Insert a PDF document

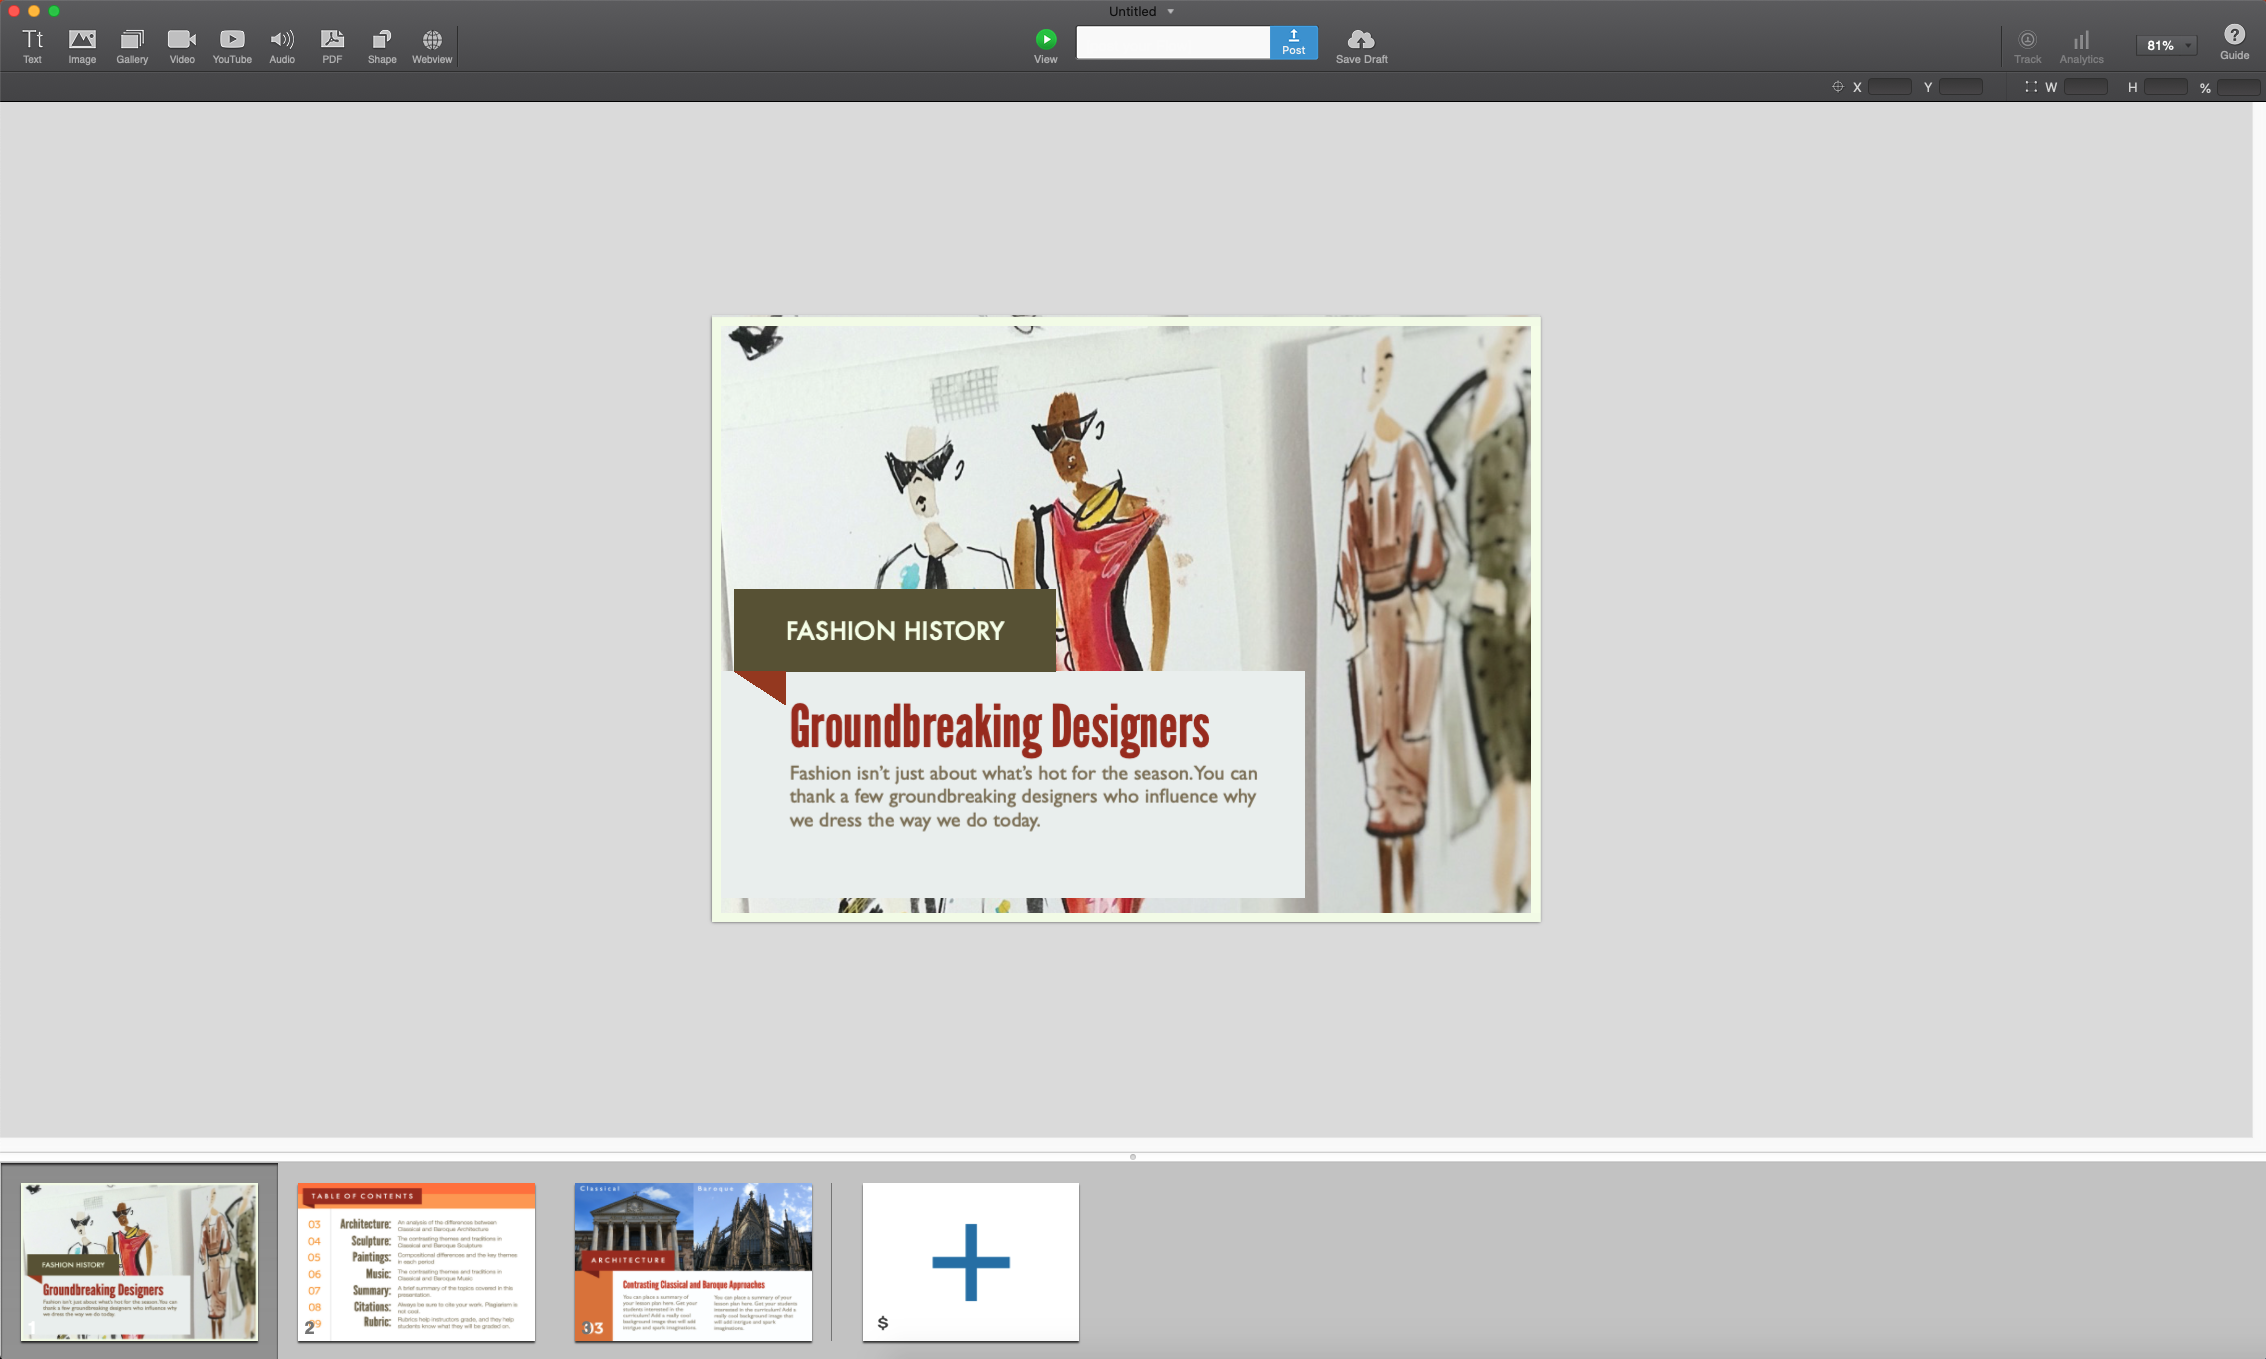332,46
